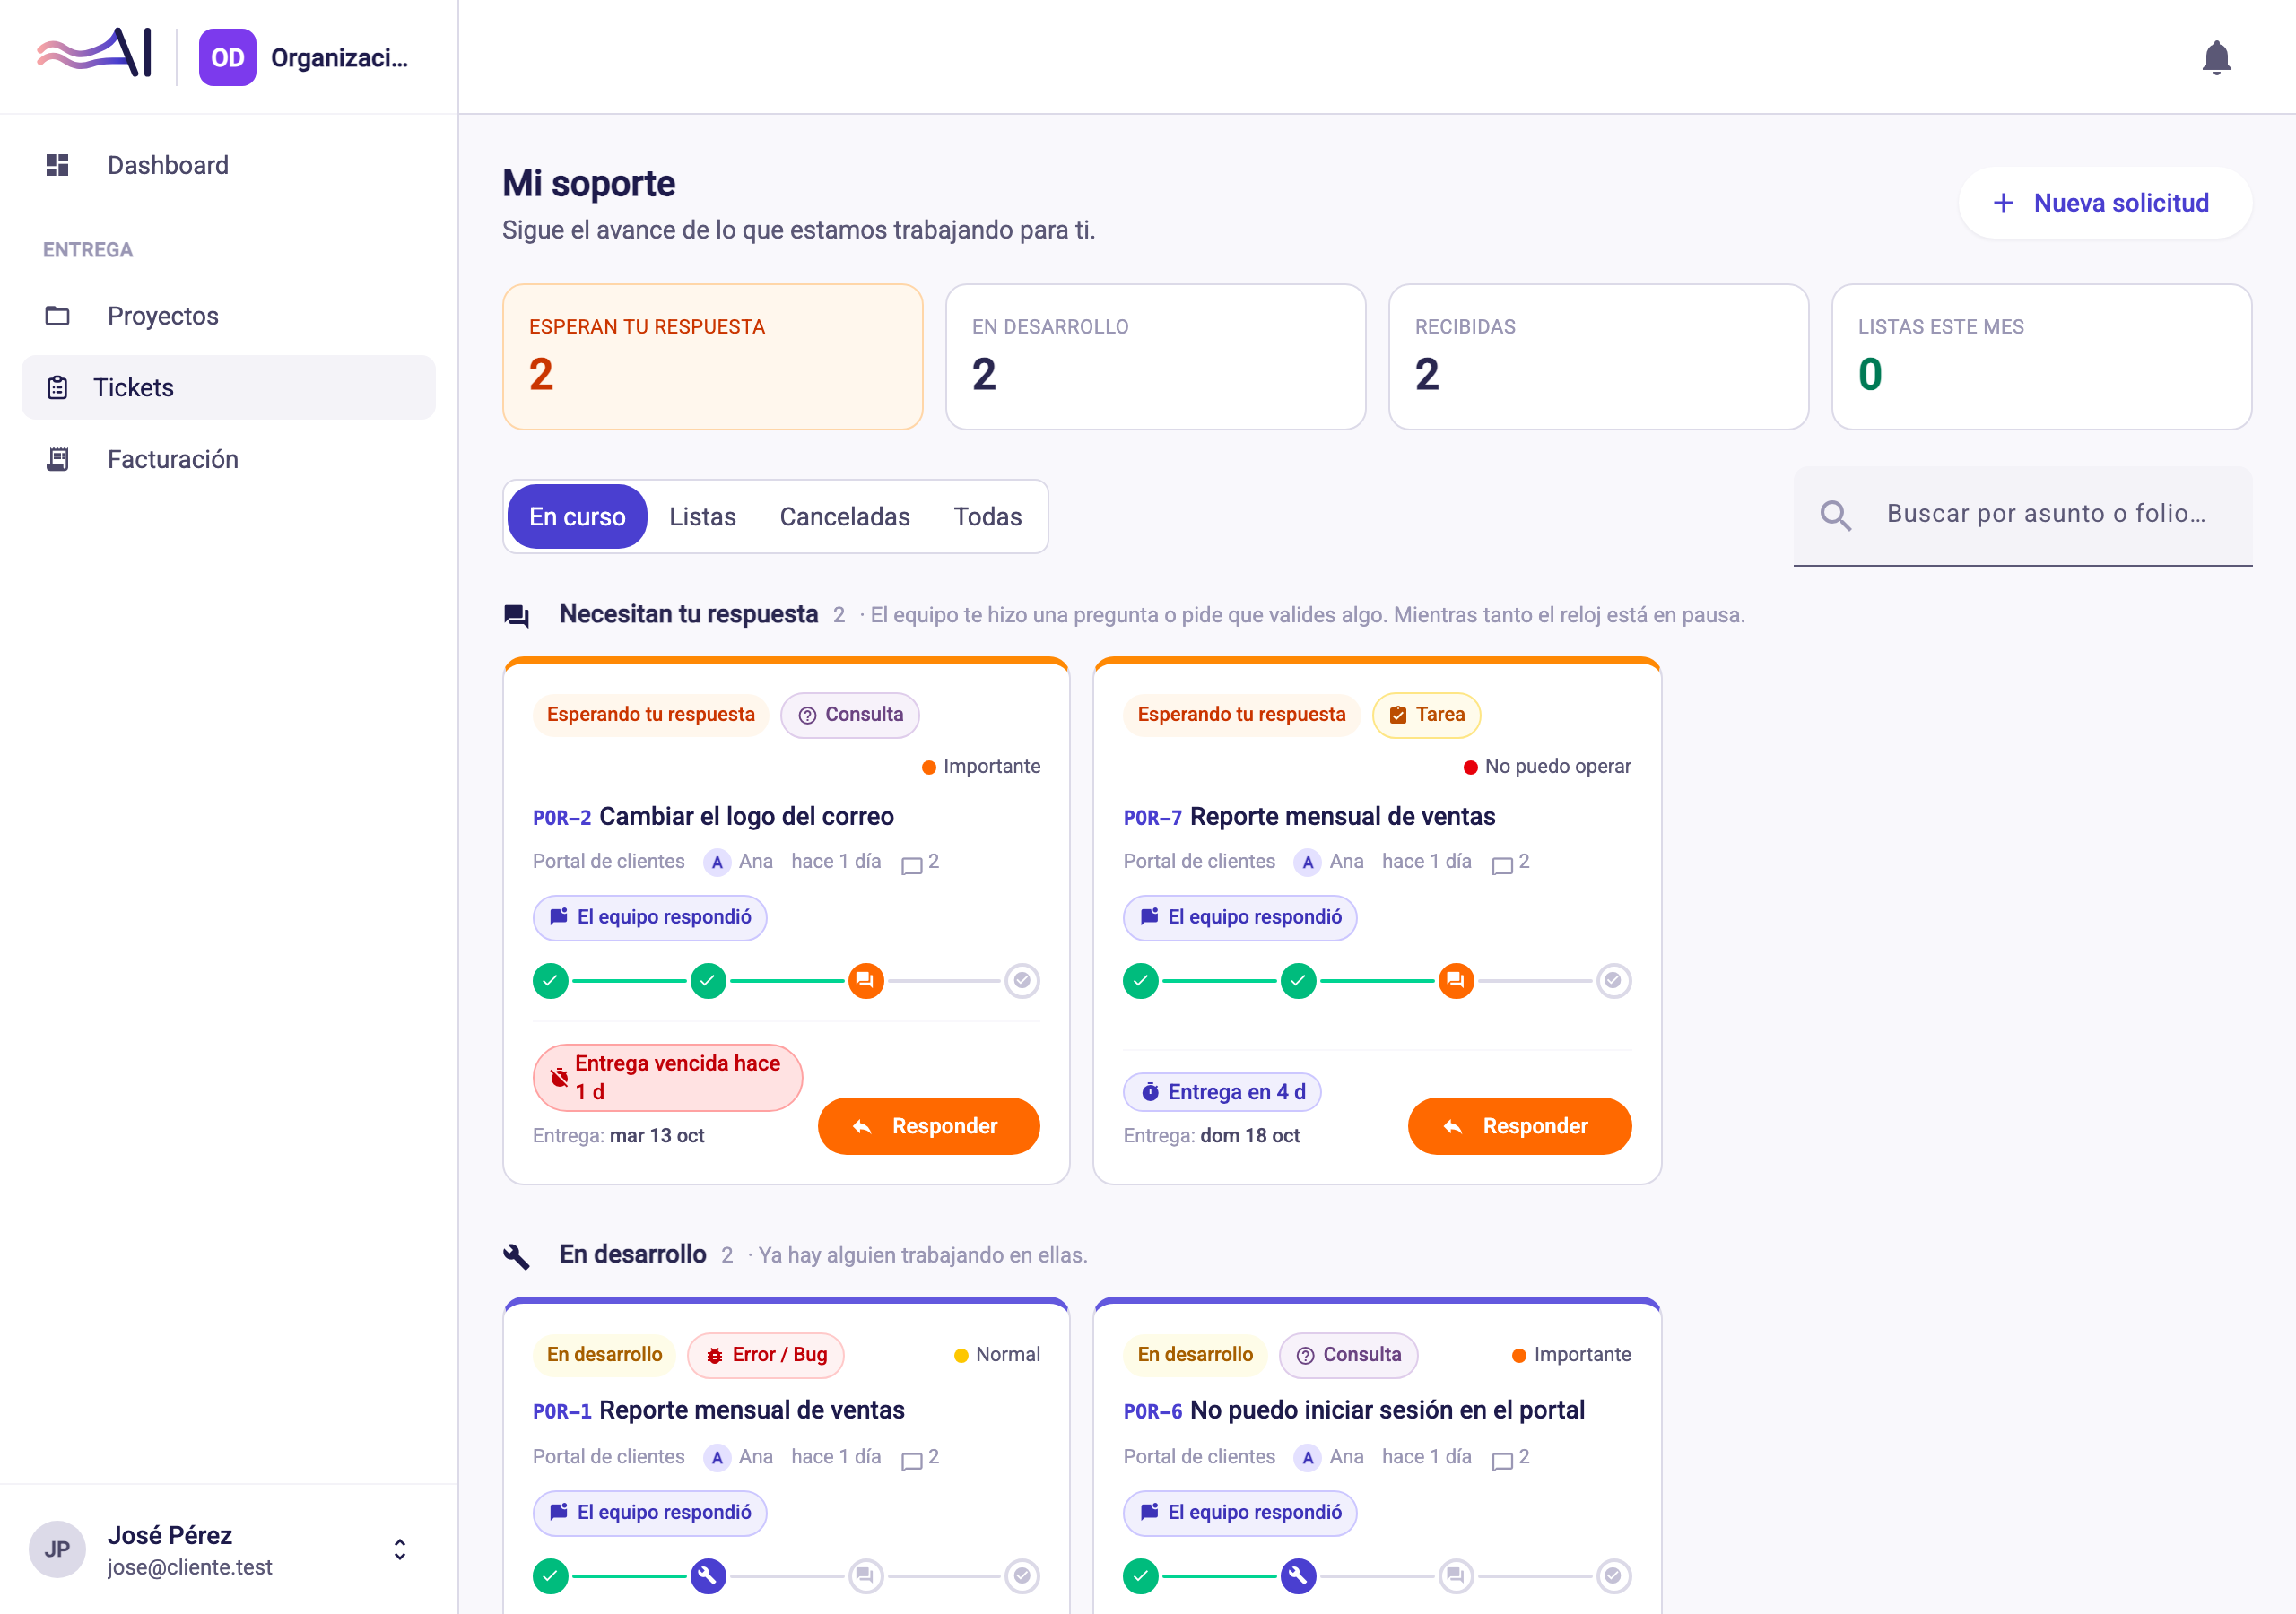The image size is (2296, 1614).
Task: Switch to the En curso tab
Action: (577, 517)
